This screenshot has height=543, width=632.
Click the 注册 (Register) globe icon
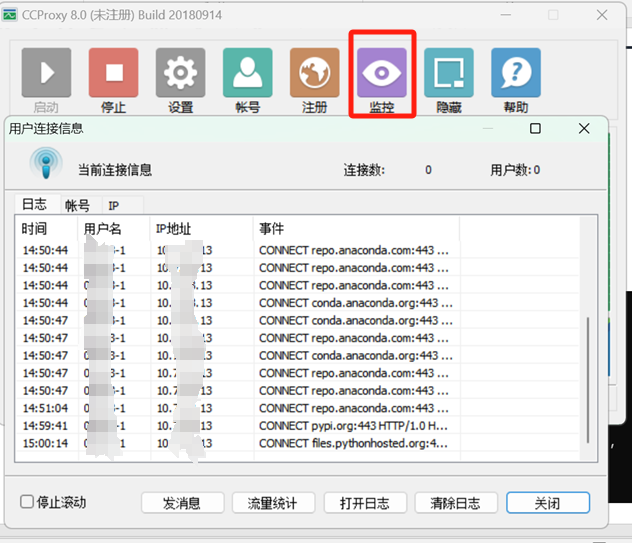tap(315, 73)
